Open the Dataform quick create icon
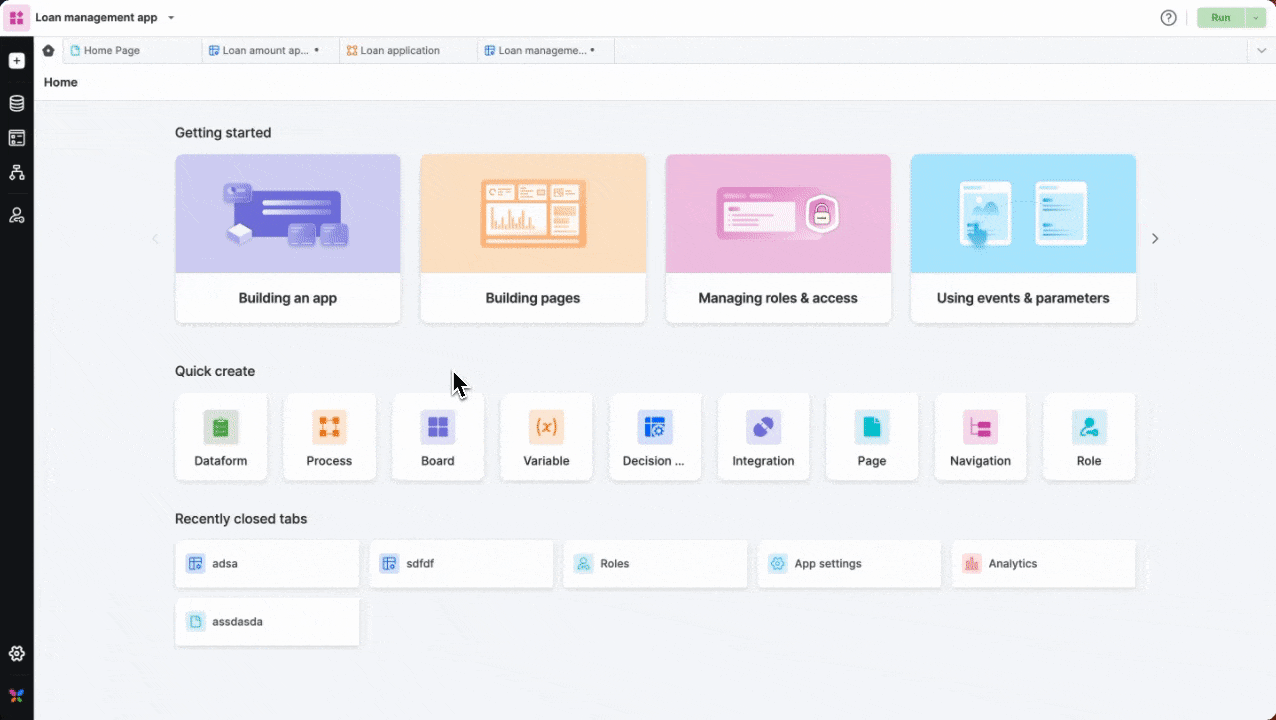The image size is (1276, 720). (x=221, y=427)
